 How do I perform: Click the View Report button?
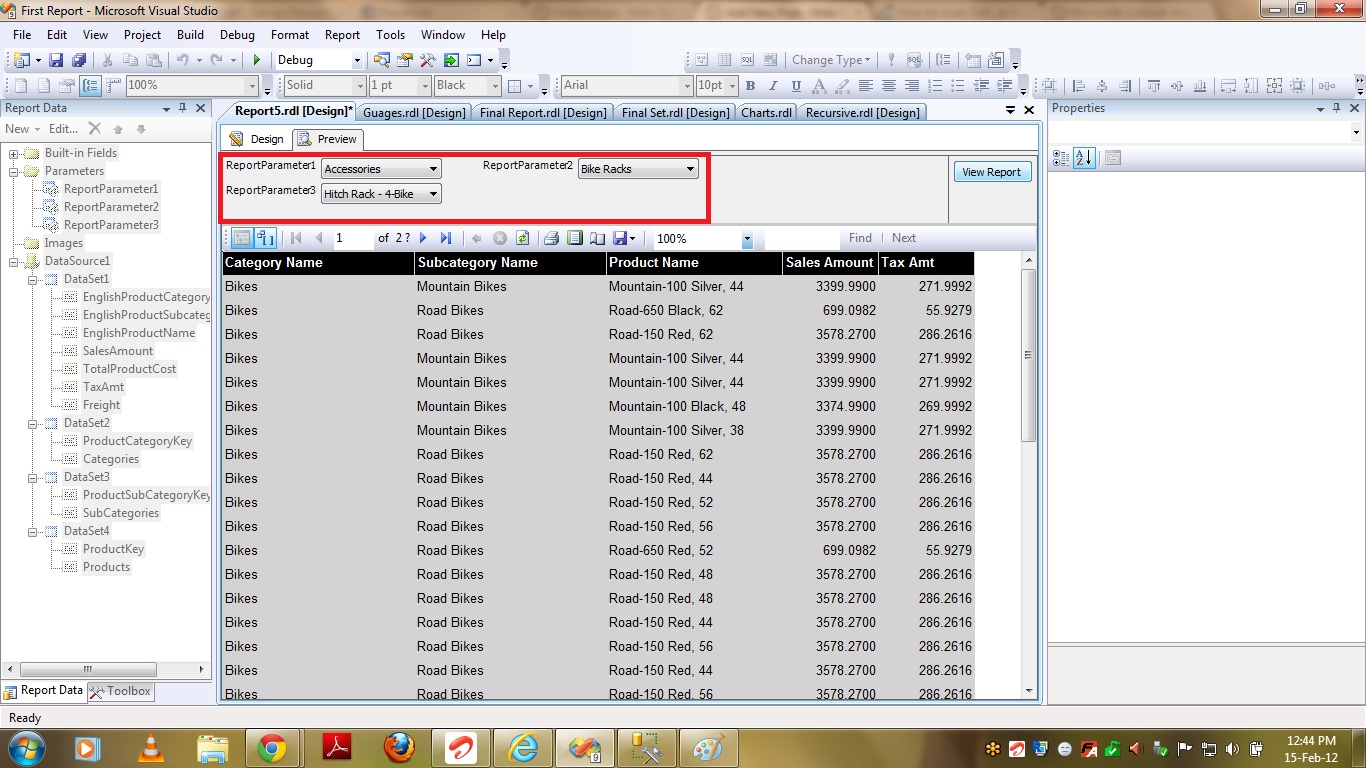pyautogui.click(x=990, y=172)
